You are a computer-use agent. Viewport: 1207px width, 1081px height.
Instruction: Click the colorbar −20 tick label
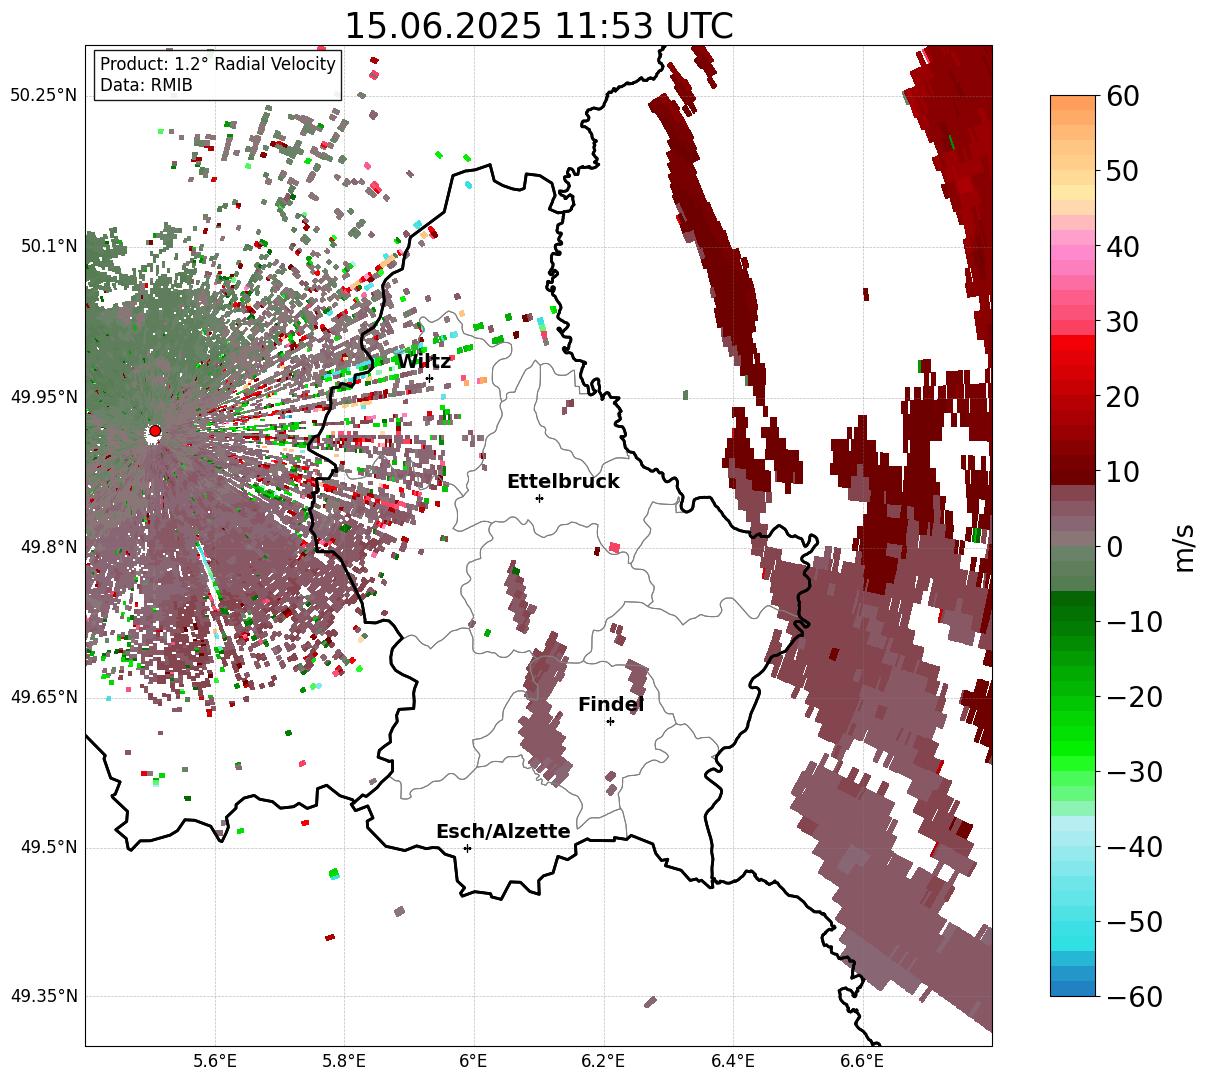coord(1134,696)
